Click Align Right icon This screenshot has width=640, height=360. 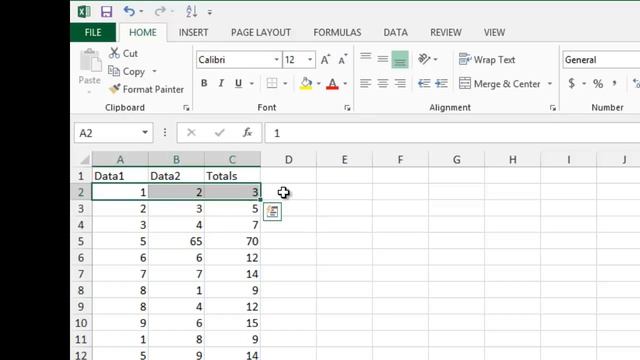click(x=400, y=83)
